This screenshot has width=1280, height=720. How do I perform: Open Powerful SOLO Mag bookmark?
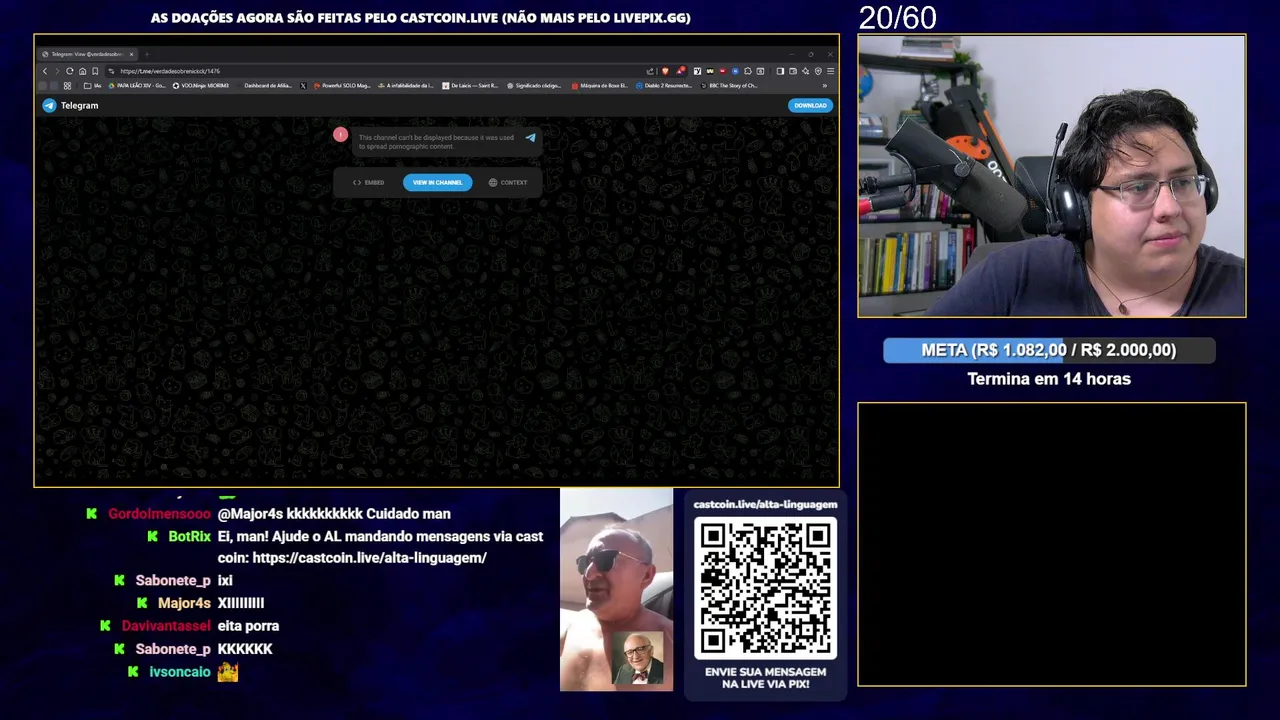tap(342, 86)
